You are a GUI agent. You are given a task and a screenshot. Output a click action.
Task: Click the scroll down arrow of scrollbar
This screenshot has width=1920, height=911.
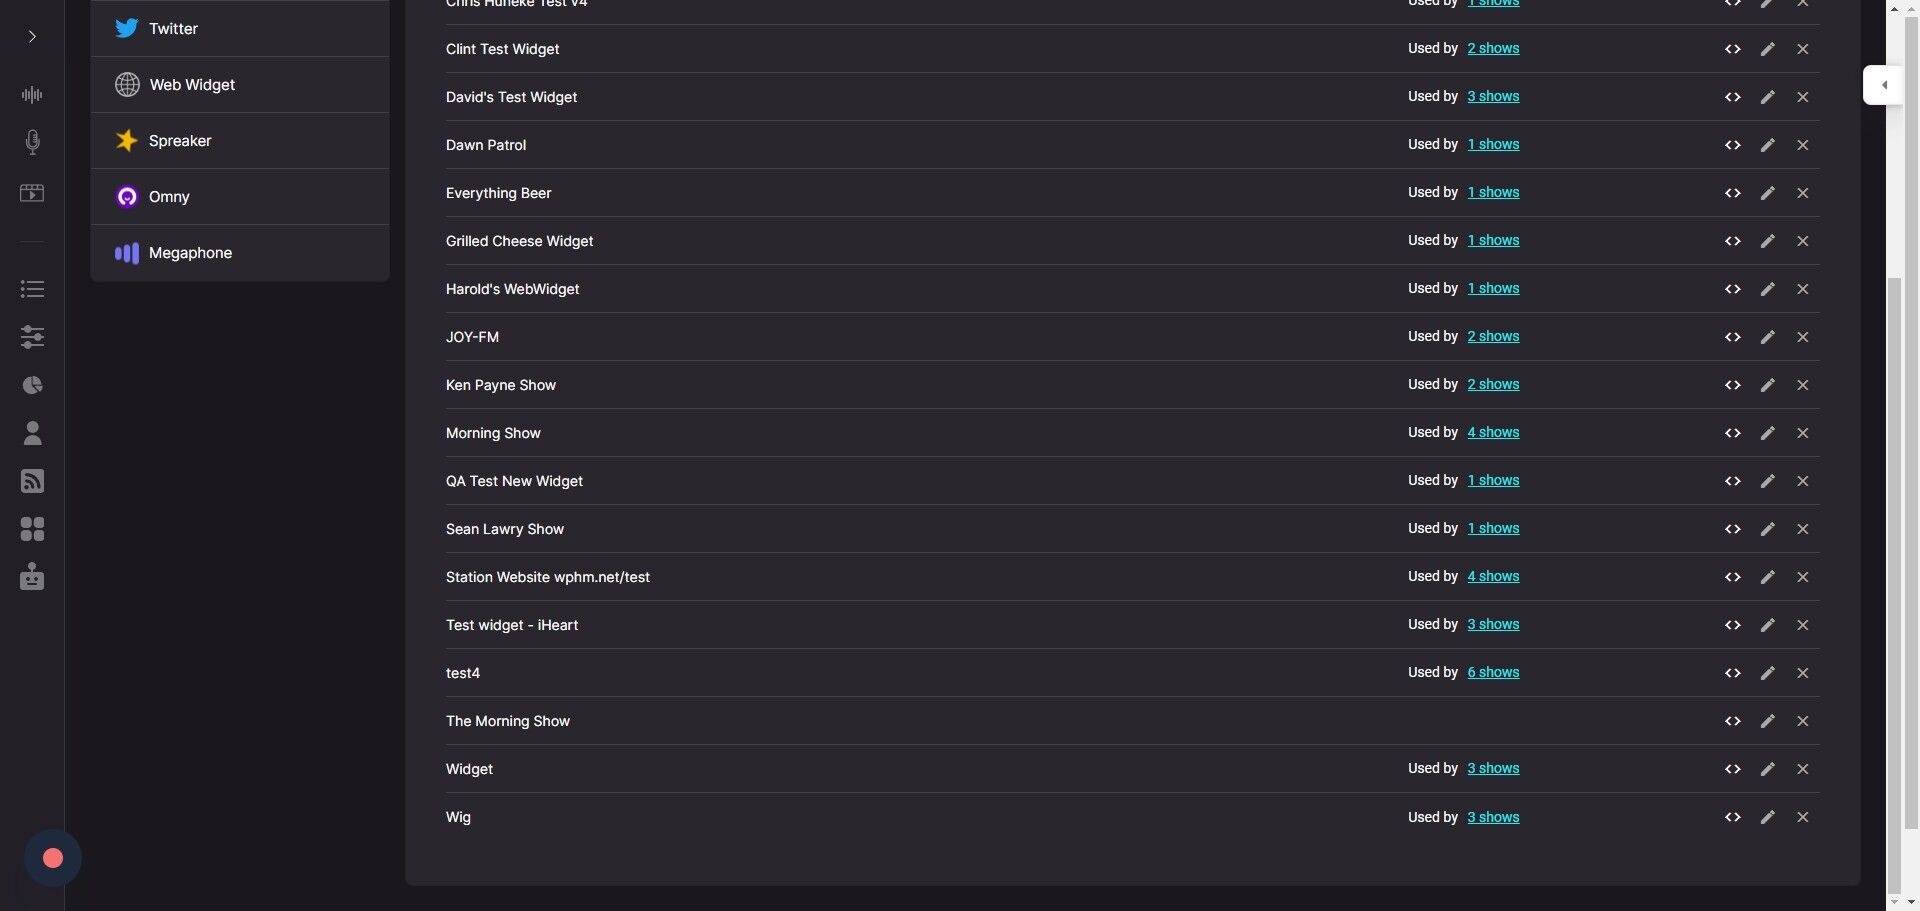pos(1895,902)
